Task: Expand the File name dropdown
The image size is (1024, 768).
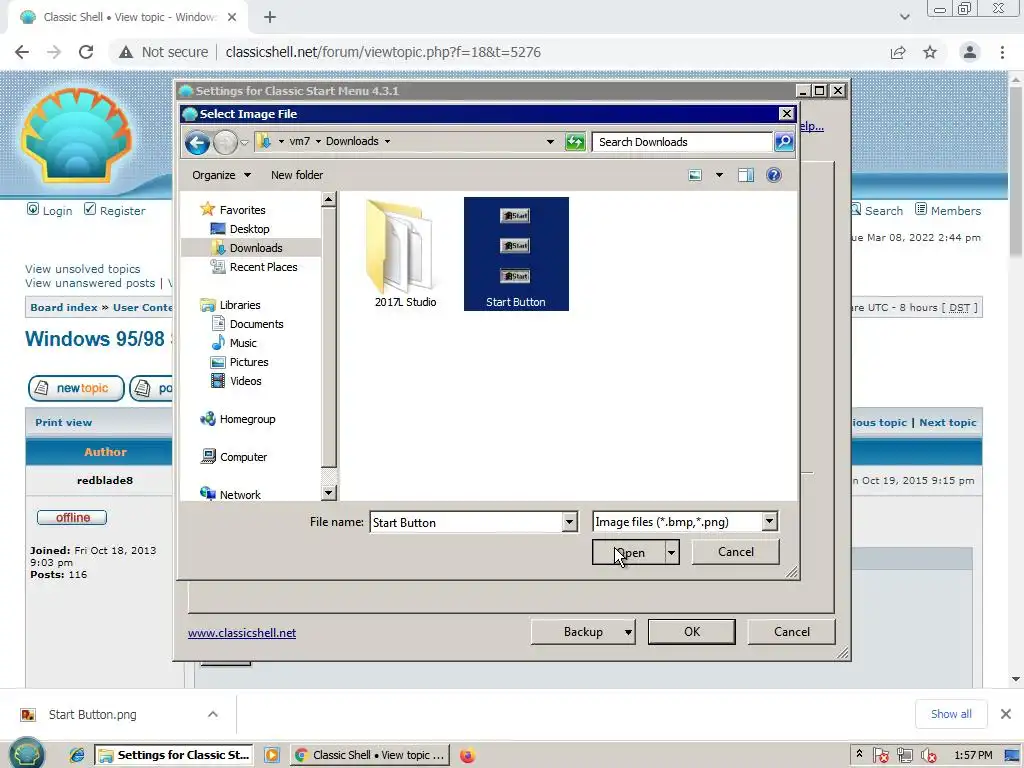Action: click(569, 522)
